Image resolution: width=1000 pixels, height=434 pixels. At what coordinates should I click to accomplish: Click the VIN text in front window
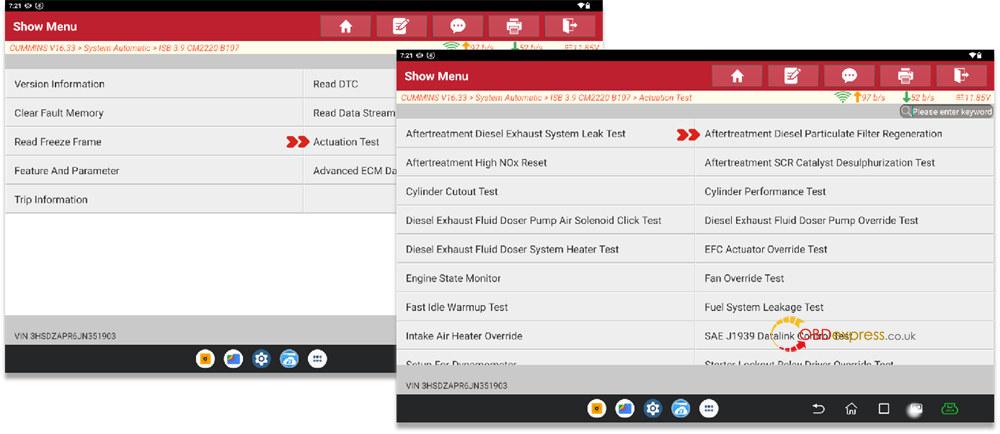(457, 386)
